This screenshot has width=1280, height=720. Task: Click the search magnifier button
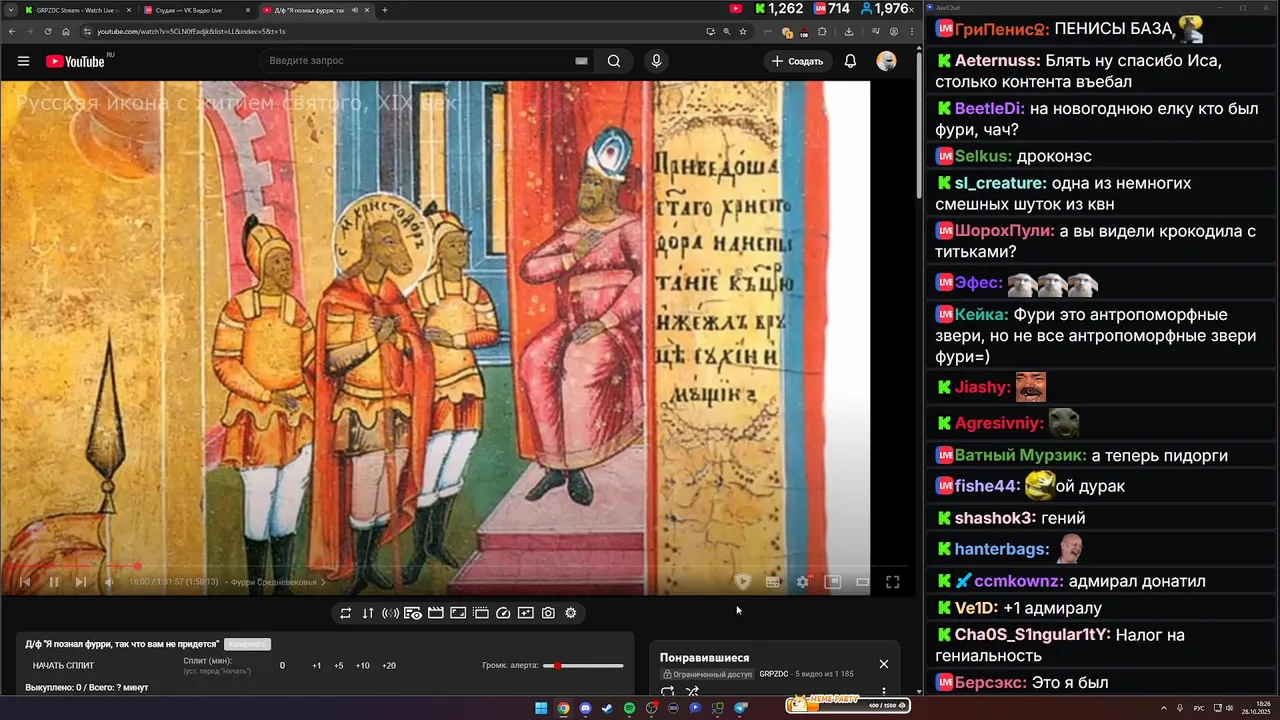point(614,61)
